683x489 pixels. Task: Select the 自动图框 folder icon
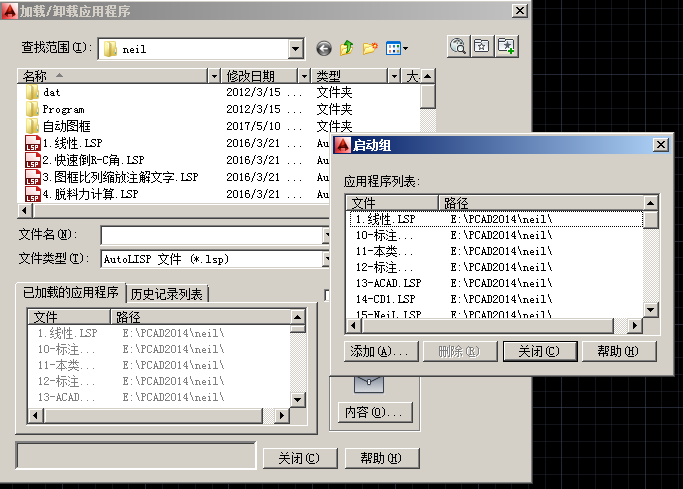point(32,126)
